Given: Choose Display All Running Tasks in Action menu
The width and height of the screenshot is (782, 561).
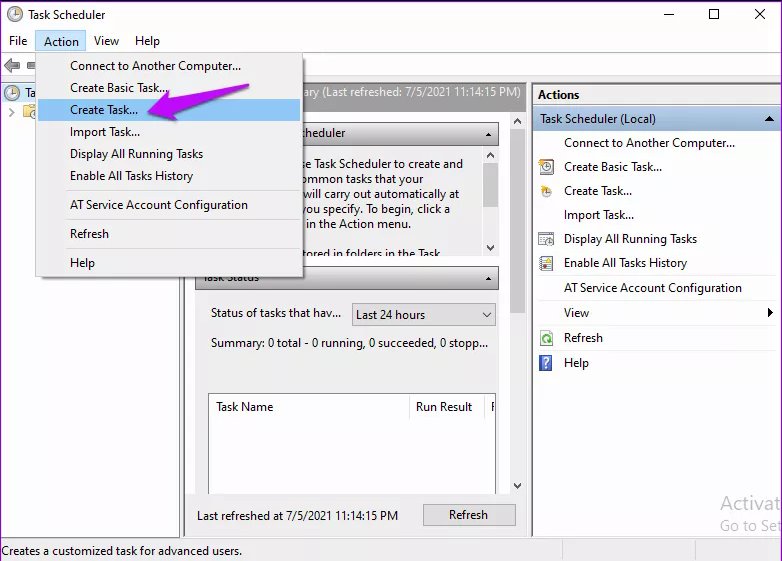Looking at the screenshot, I should [x=169, y=154].
